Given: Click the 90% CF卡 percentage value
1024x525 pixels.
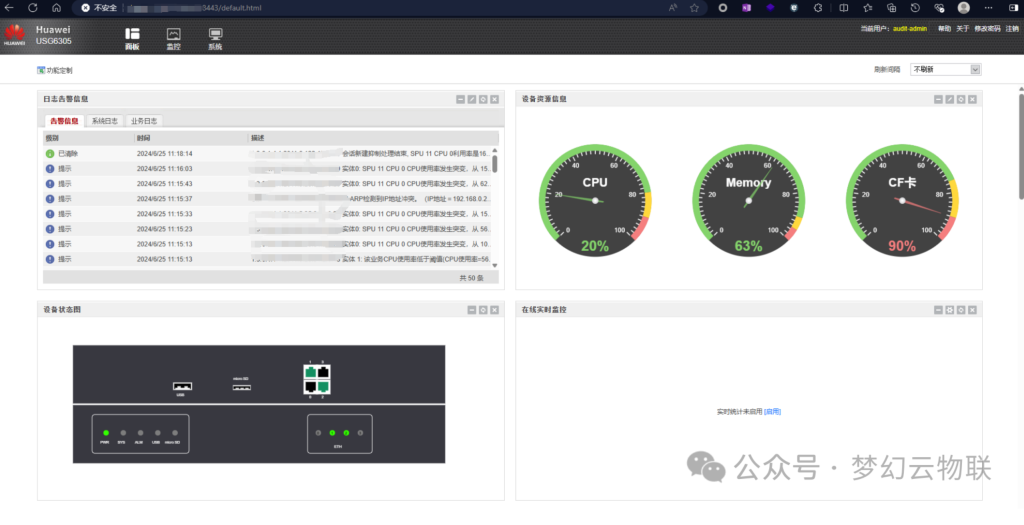Looking at the screenshot, I should pos(902,246).
